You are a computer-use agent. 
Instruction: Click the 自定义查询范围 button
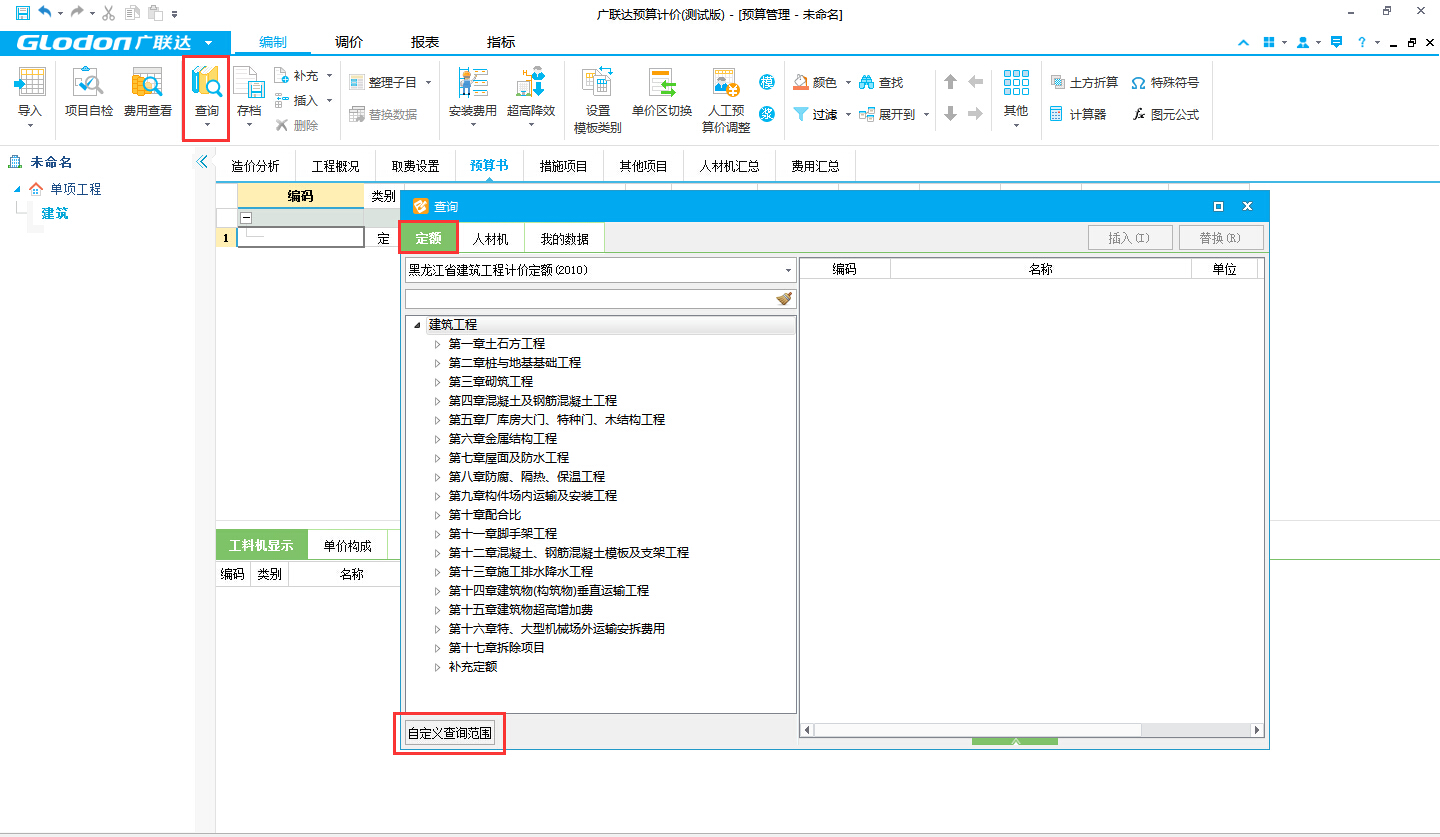click(x=449, y=734)
